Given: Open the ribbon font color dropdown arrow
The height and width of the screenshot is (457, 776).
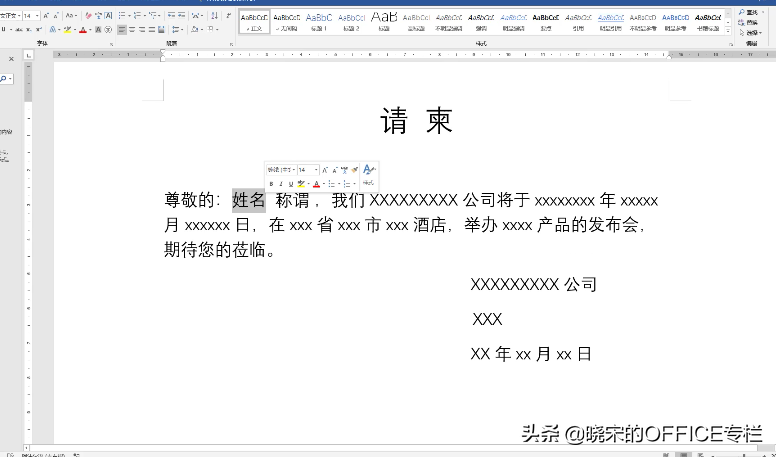Looking at the screenshot, I should click(x=91, y=29).
